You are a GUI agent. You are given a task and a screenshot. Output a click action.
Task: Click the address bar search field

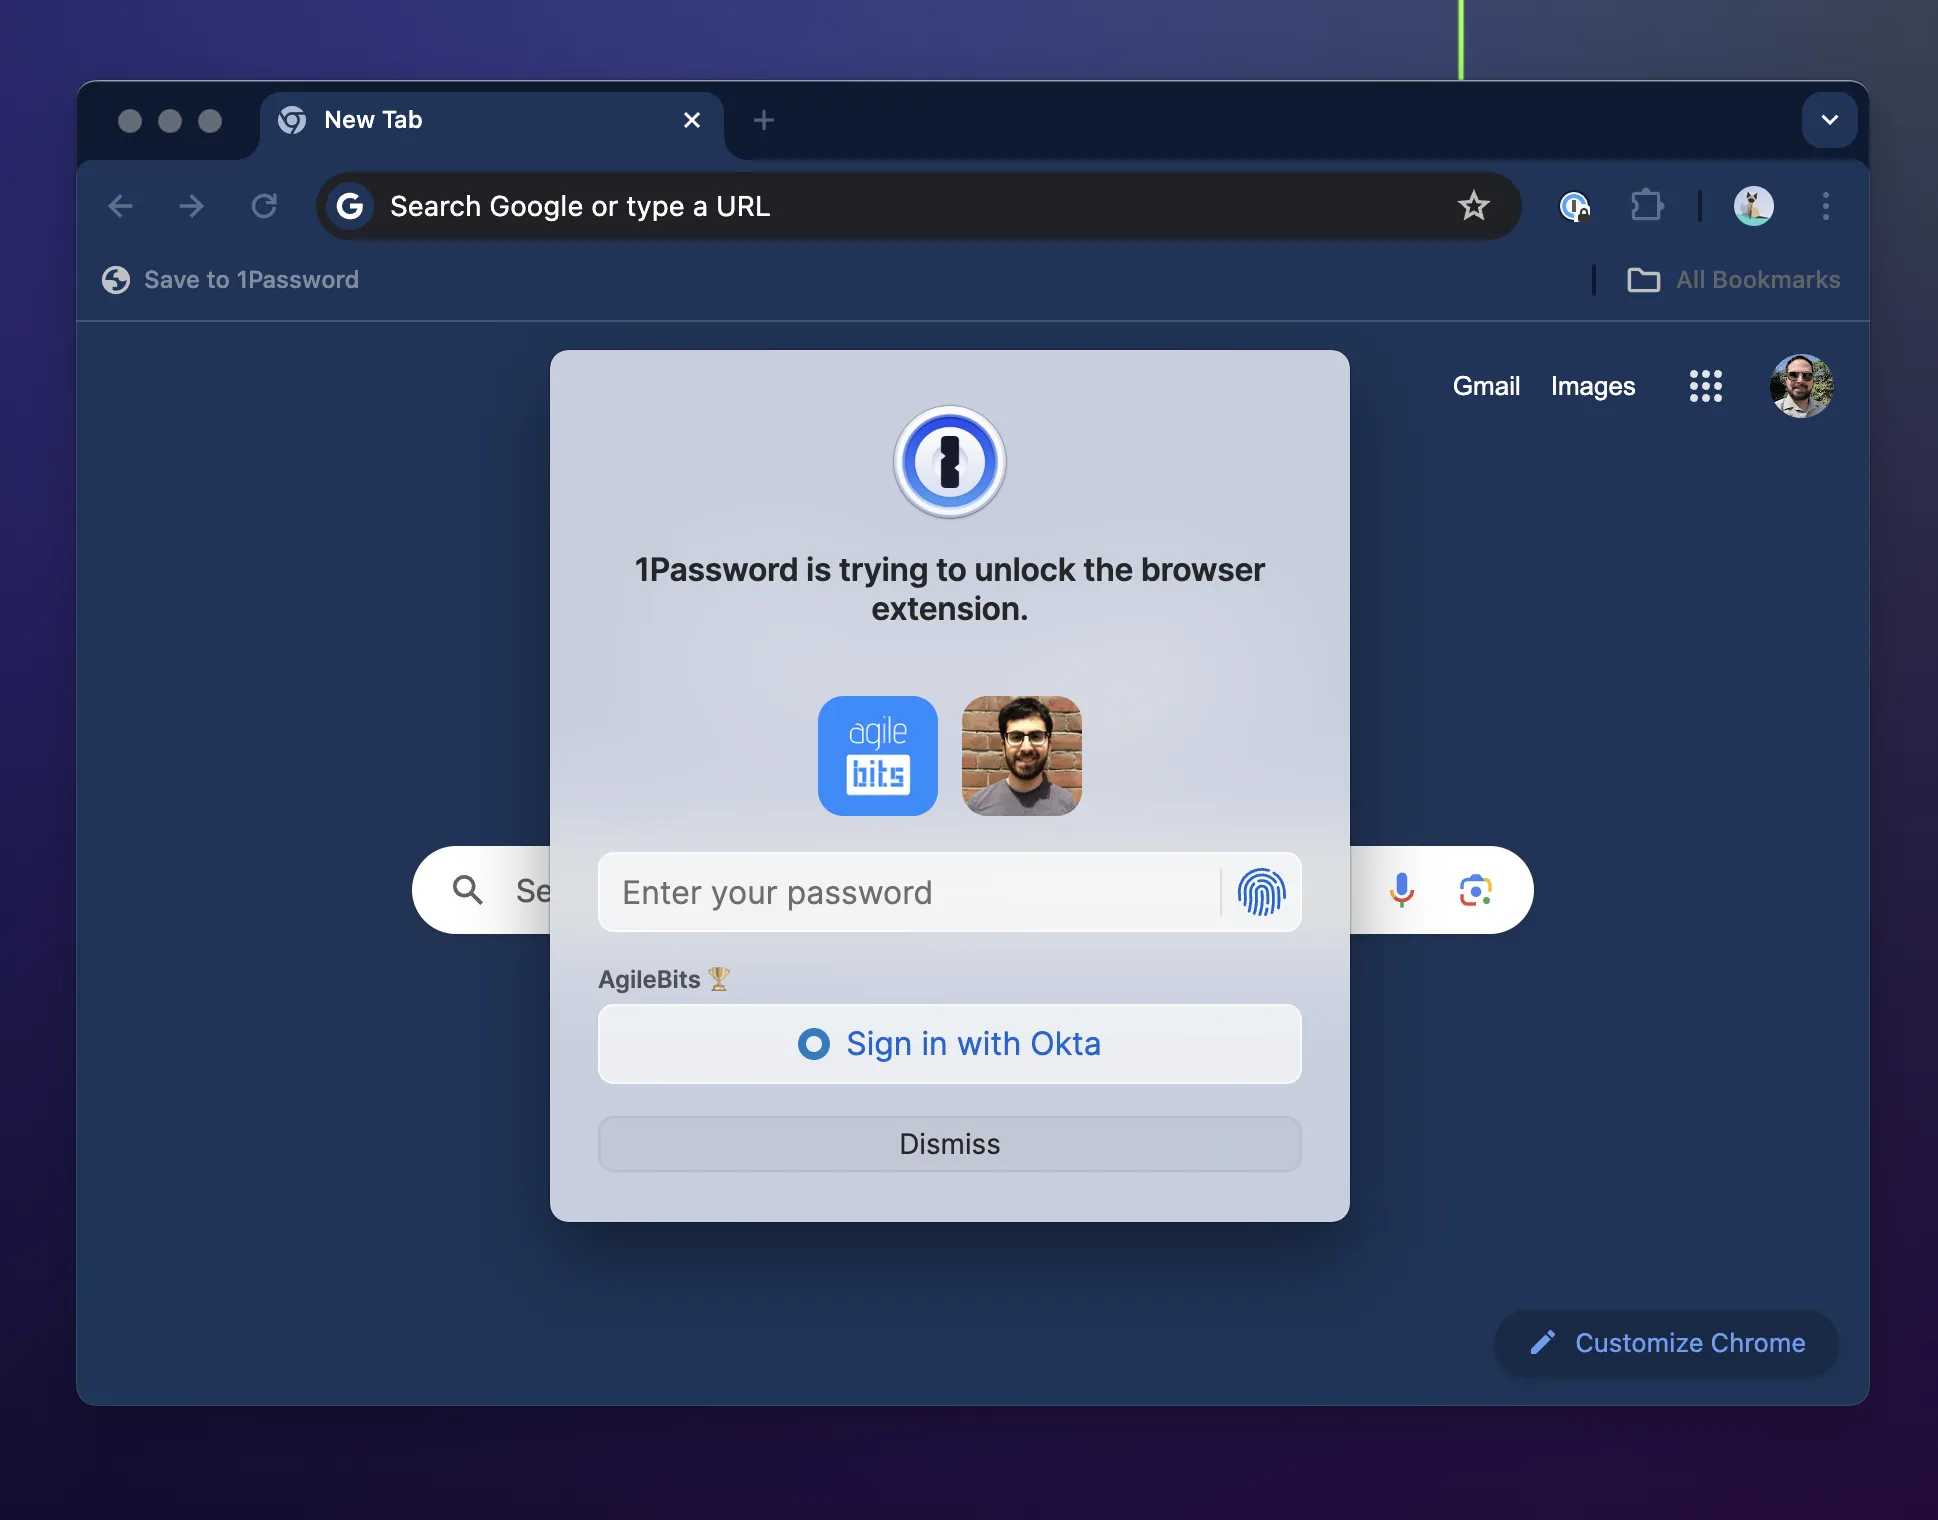918,206
